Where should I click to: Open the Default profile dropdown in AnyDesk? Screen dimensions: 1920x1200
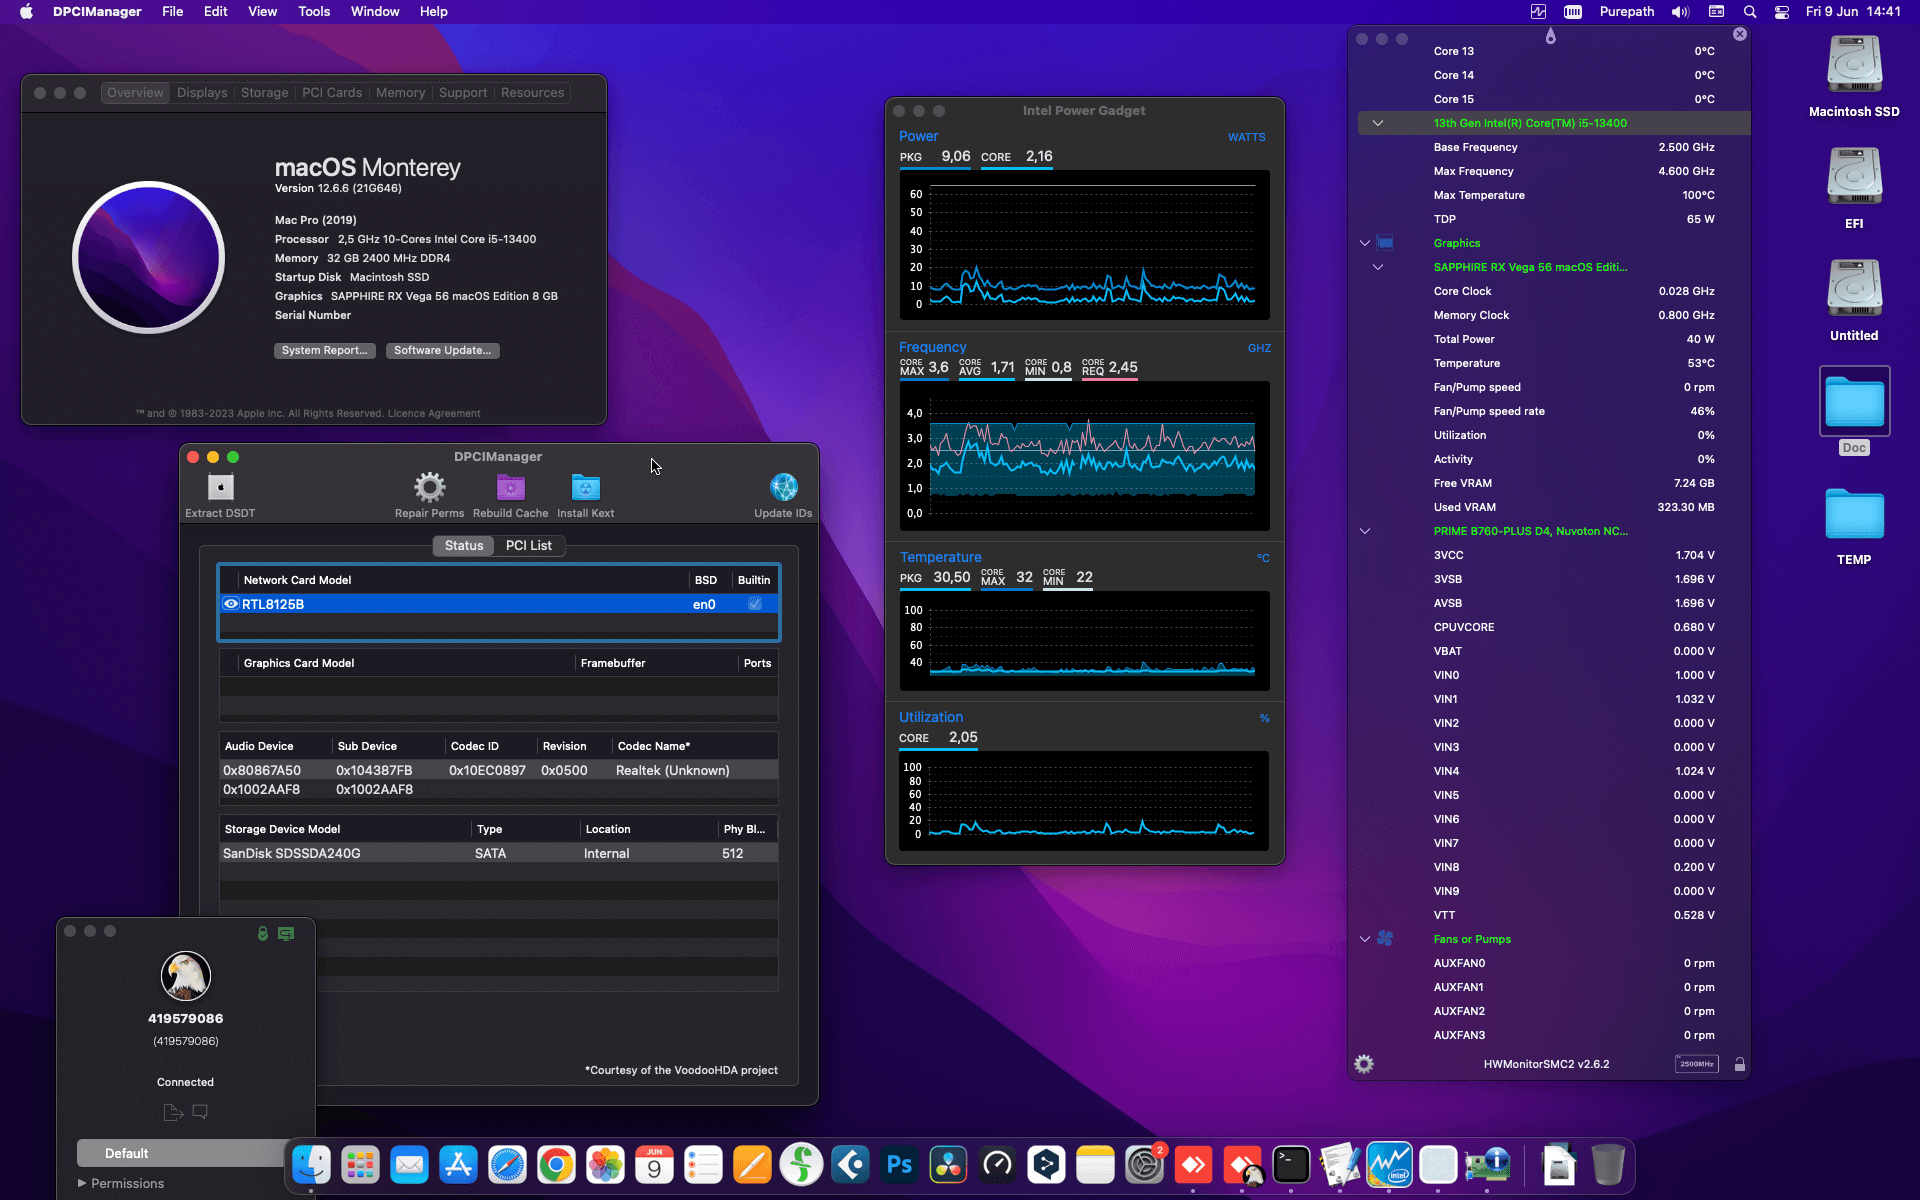[182, 1153]
